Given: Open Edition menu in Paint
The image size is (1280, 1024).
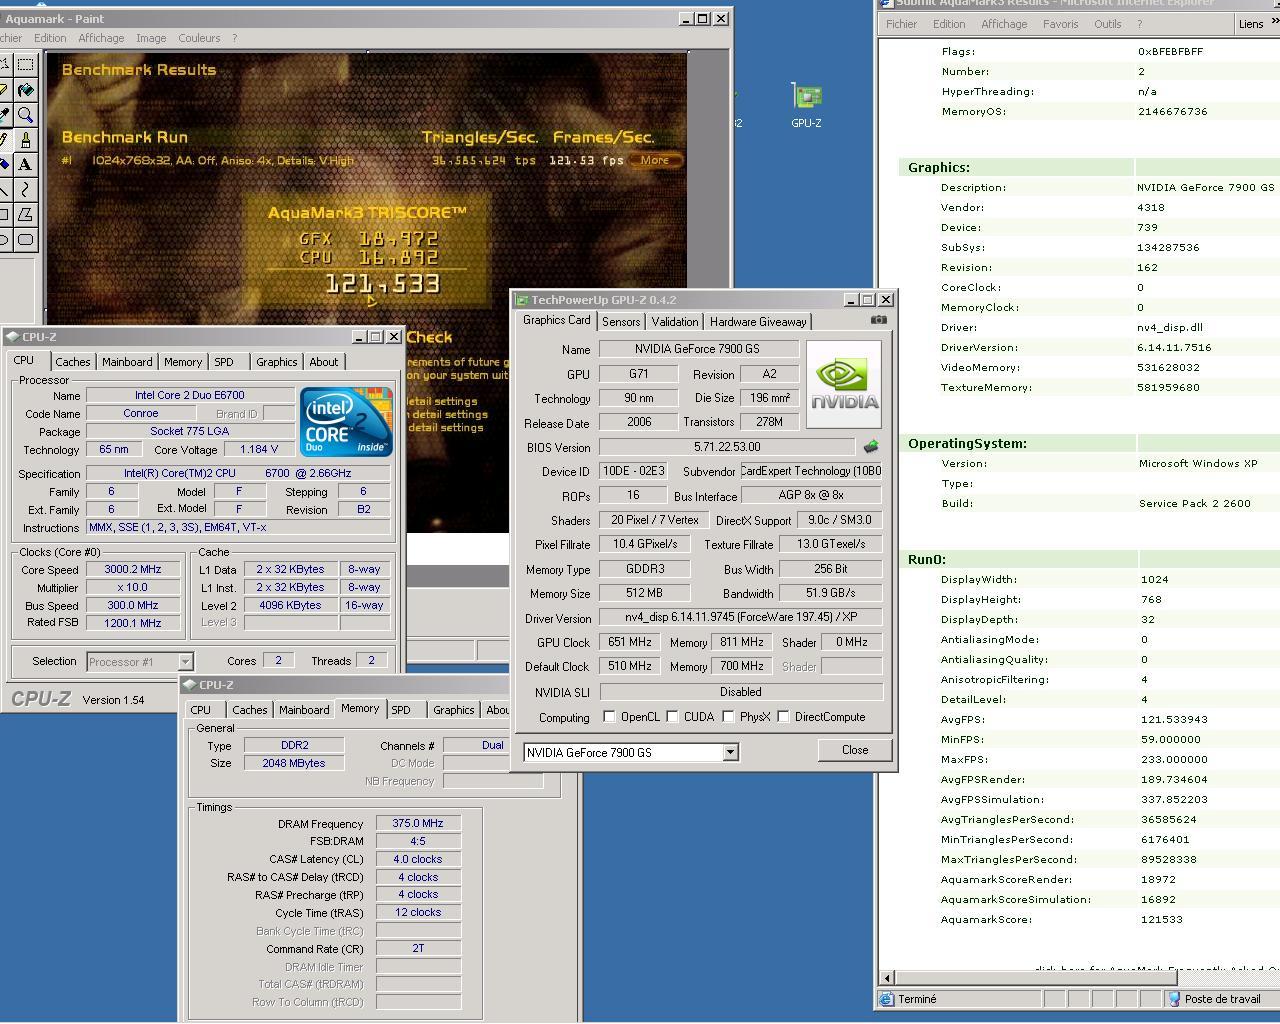Looking at the screenshot, I should tap(50, 38).
